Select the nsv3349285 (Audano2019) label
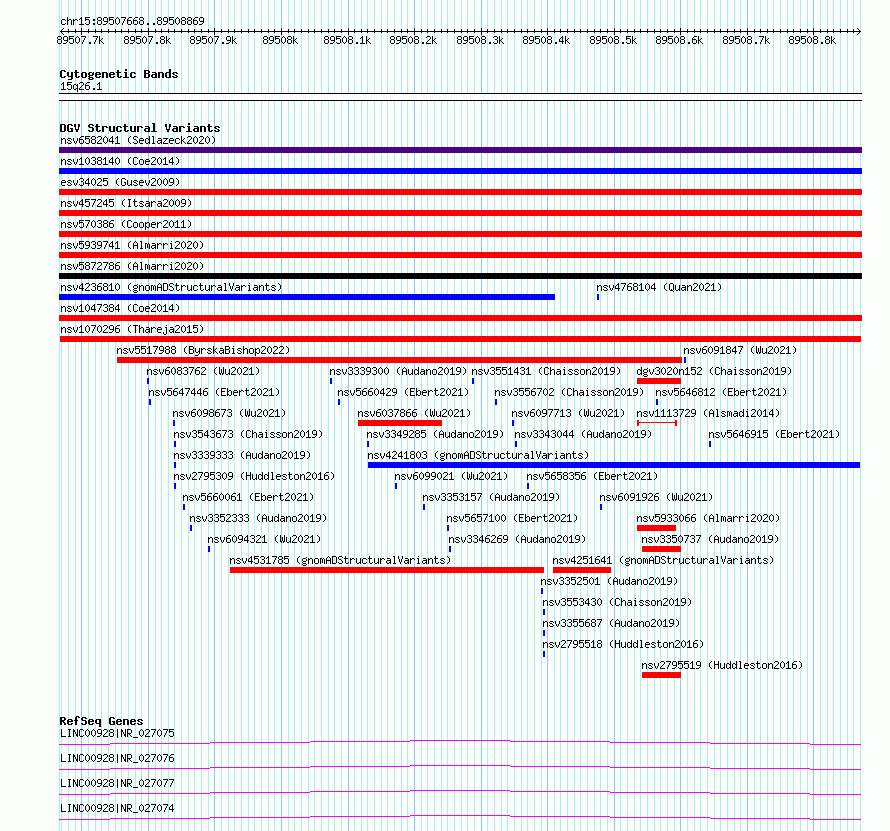890x831 pixels. pos(435,434)
